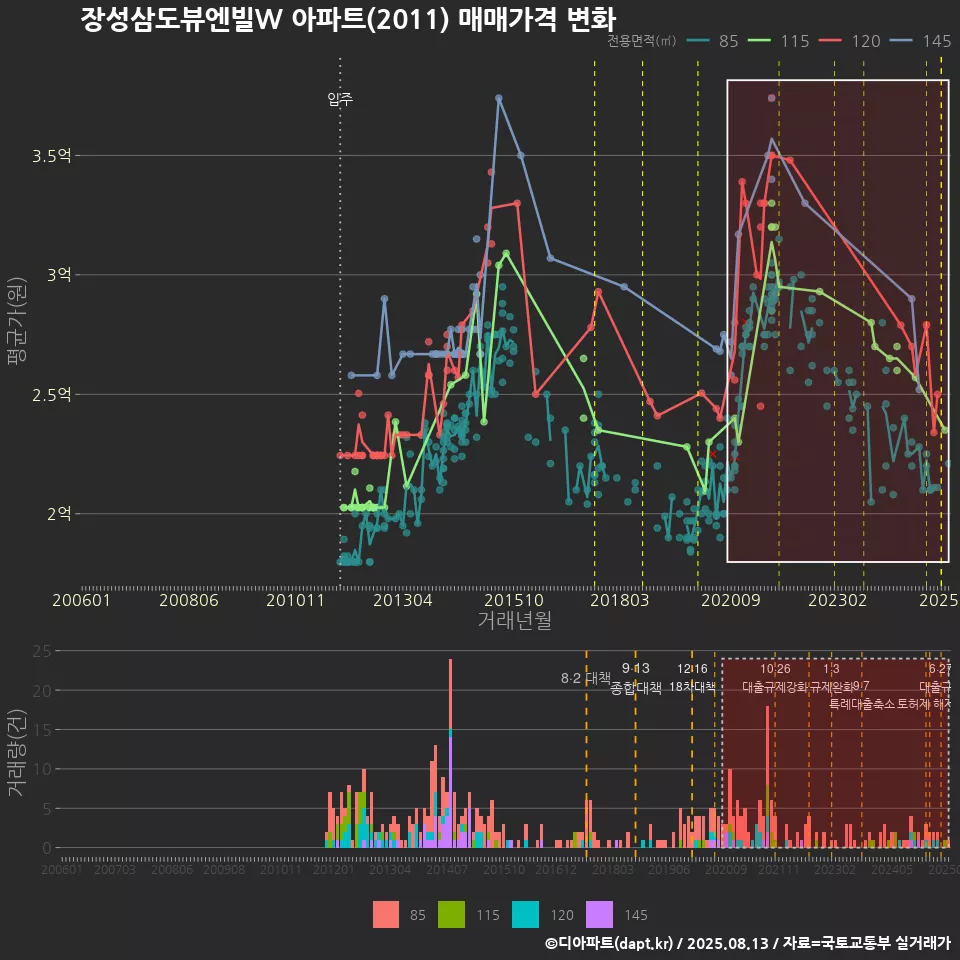Click 201407 on the volume chart x-axis
Image resolution: width=960 pixels, height=960 pixels.
point(447,869)
